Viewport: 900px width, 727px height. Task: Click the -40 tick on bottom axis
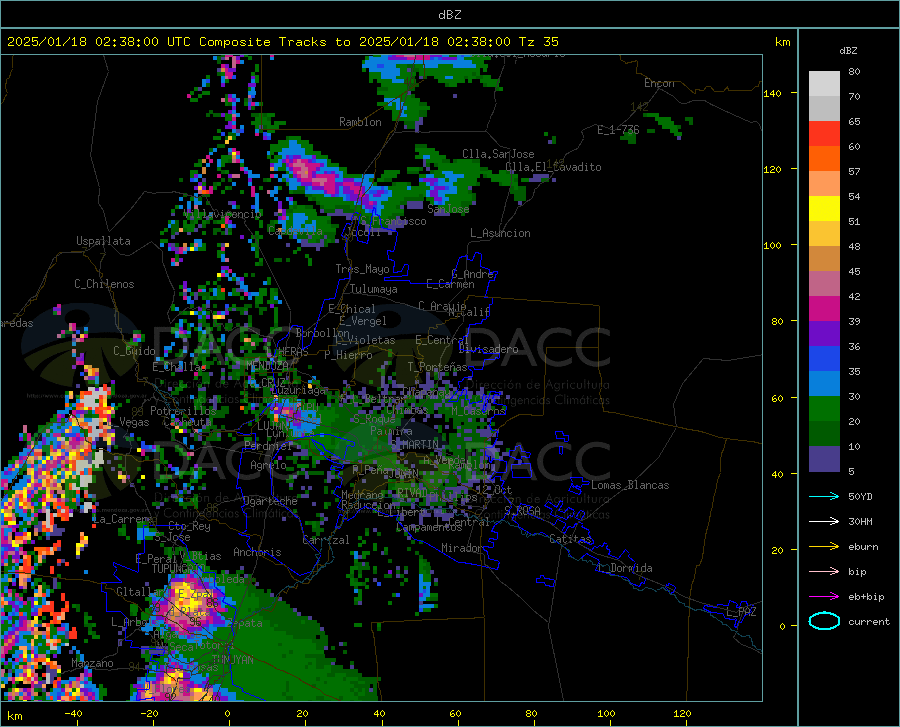pyautogui.click(x=73, y=713)
